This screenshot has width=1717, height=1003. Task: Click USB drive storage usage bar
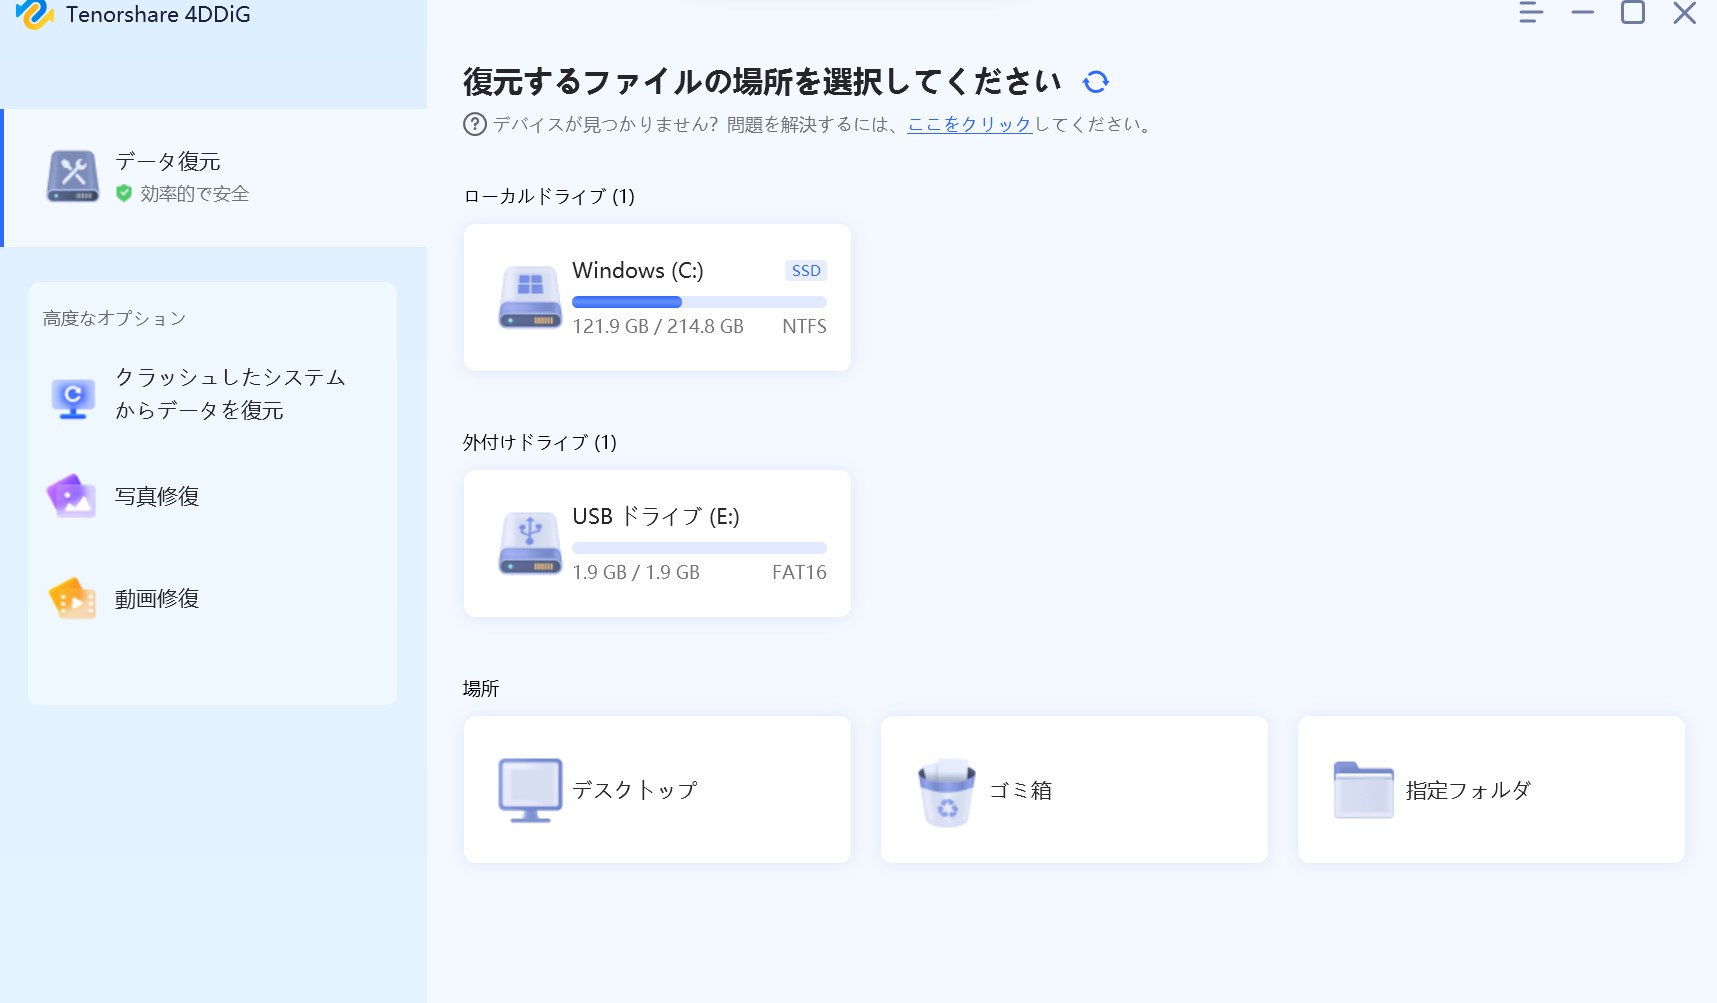[699, 548]
